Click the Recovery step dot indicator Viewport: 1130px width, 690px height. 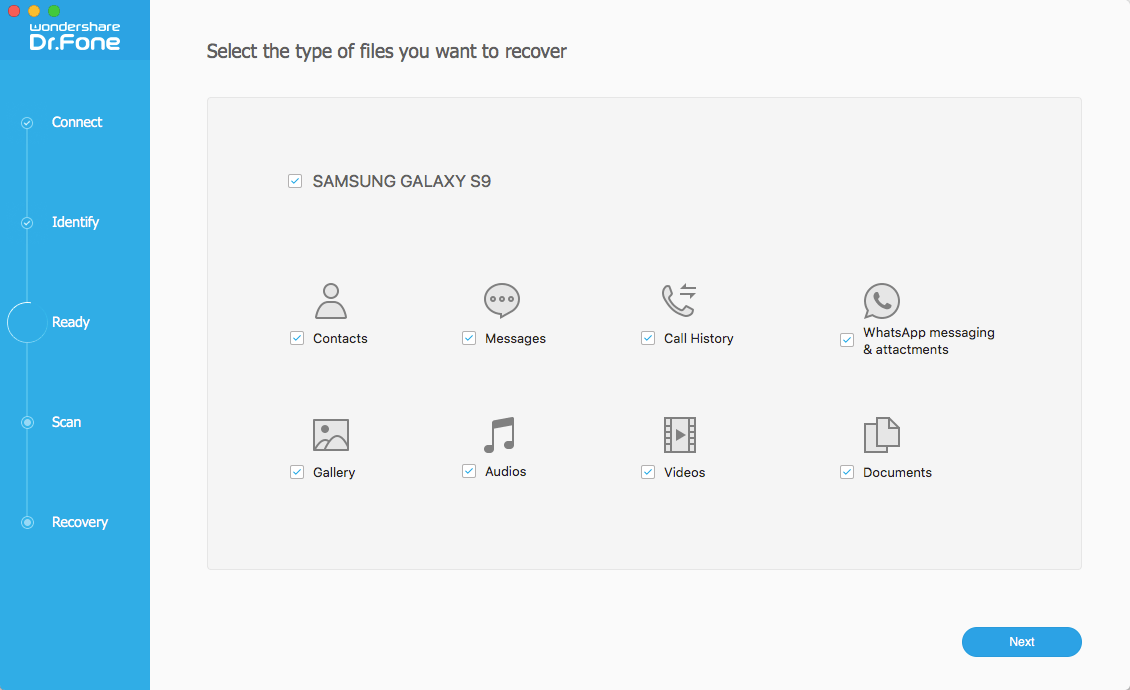pyautogui.click(x=27, y=523)
